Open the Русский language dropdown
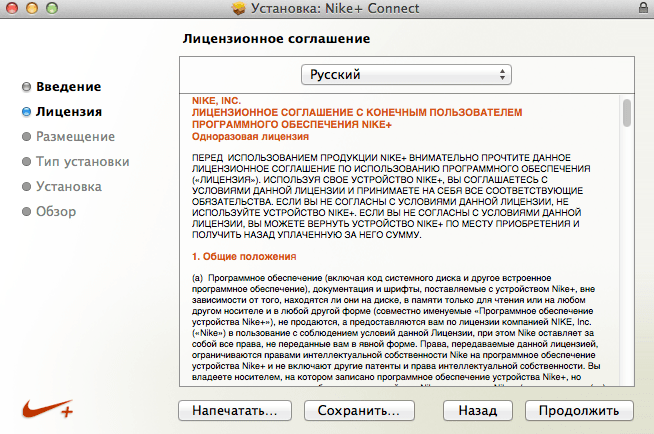 coord(406,75)
